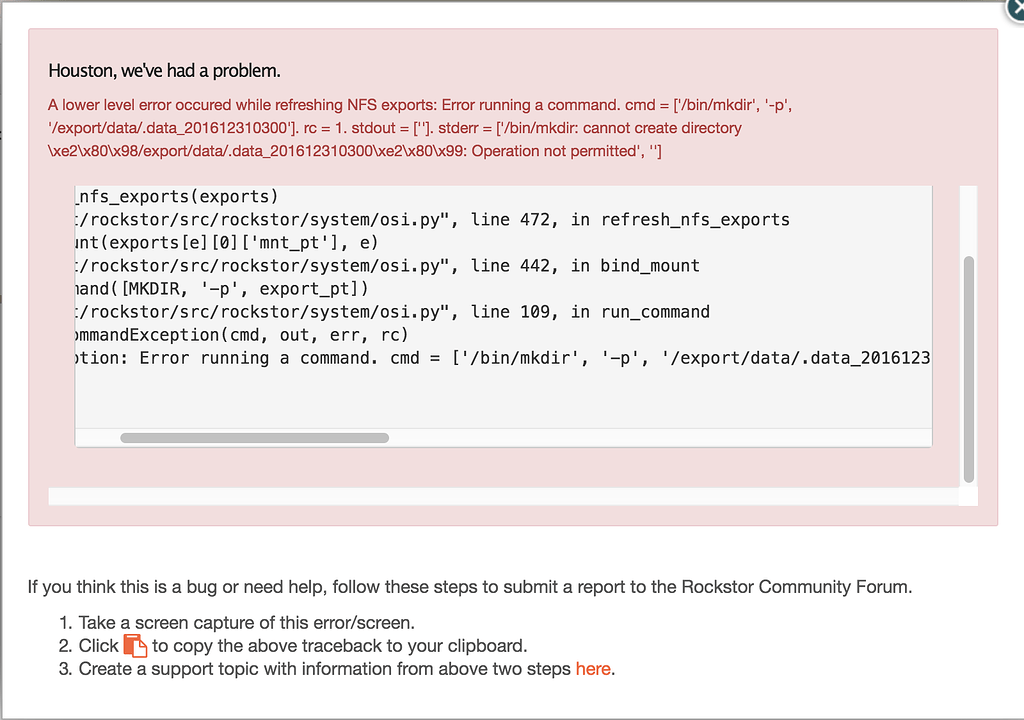Click the line mentioning bind_mount
The height and width of the screenshot is (720, 1024).
point(420,265)
